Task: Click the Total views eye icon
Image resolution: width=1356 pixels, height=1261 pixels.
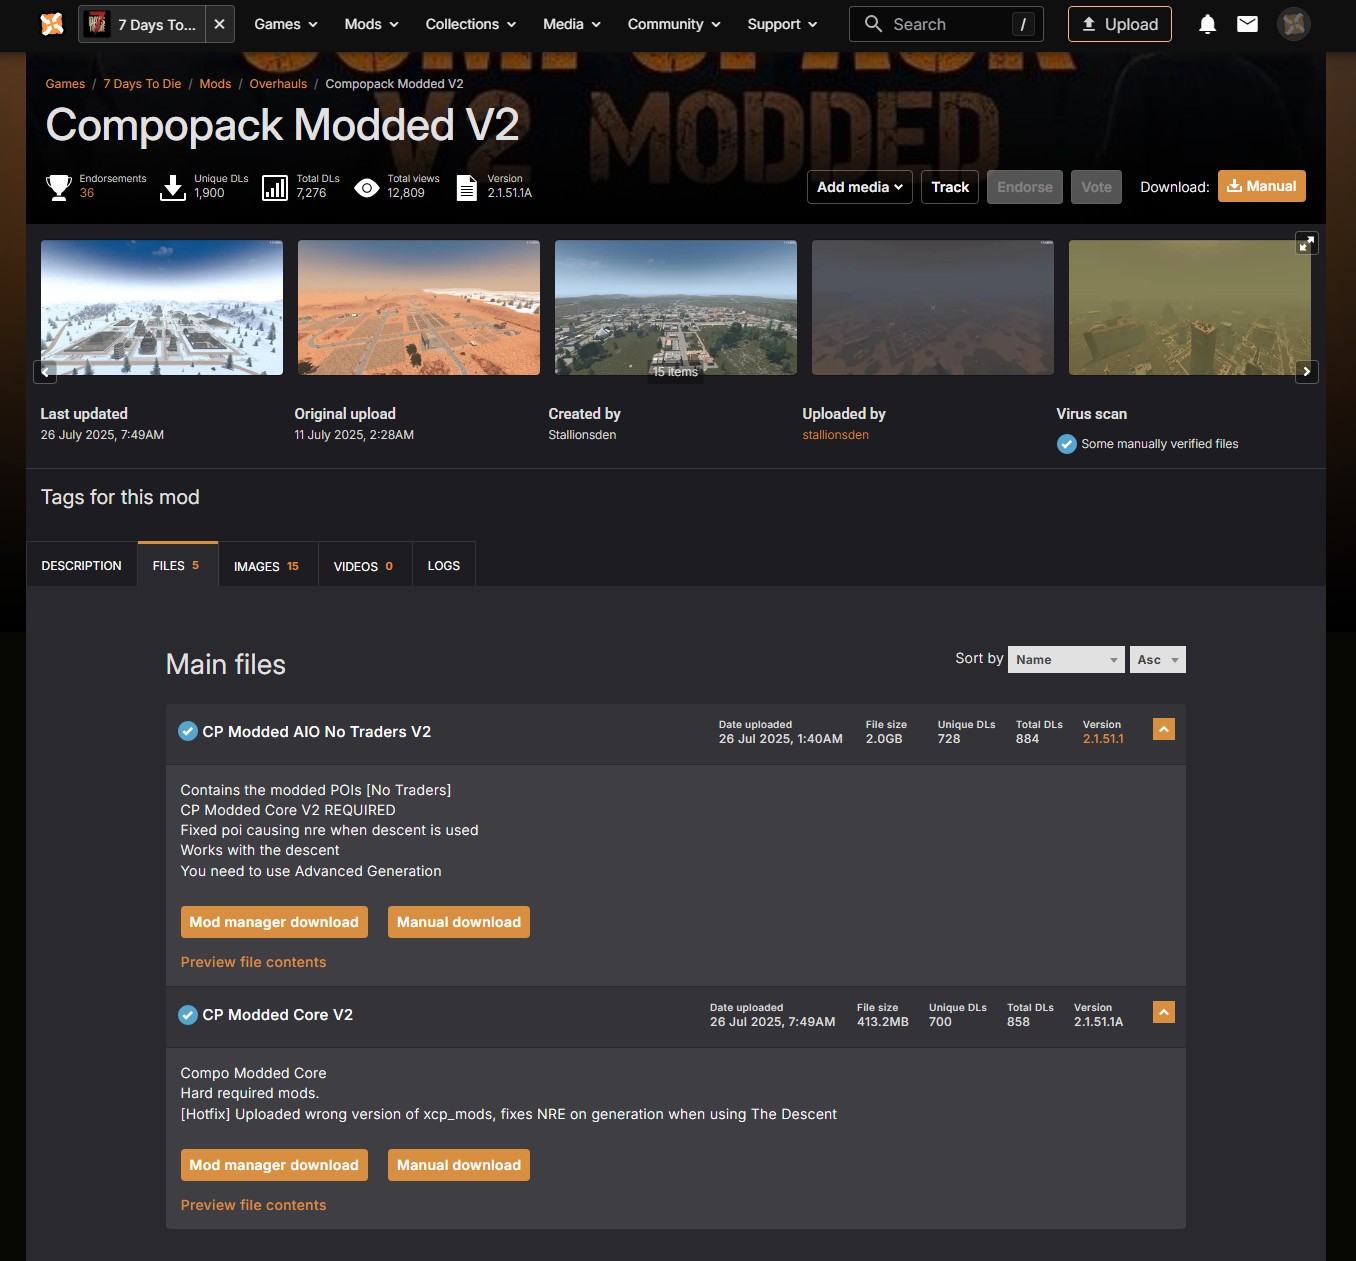Action: pyautogui.click(x=367, y=187)
